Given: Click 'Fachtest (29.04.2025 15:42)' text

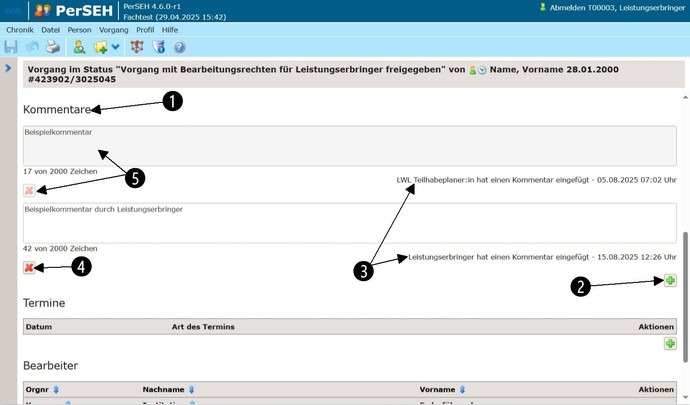Looking at the screenshot, I should point(175,17).
